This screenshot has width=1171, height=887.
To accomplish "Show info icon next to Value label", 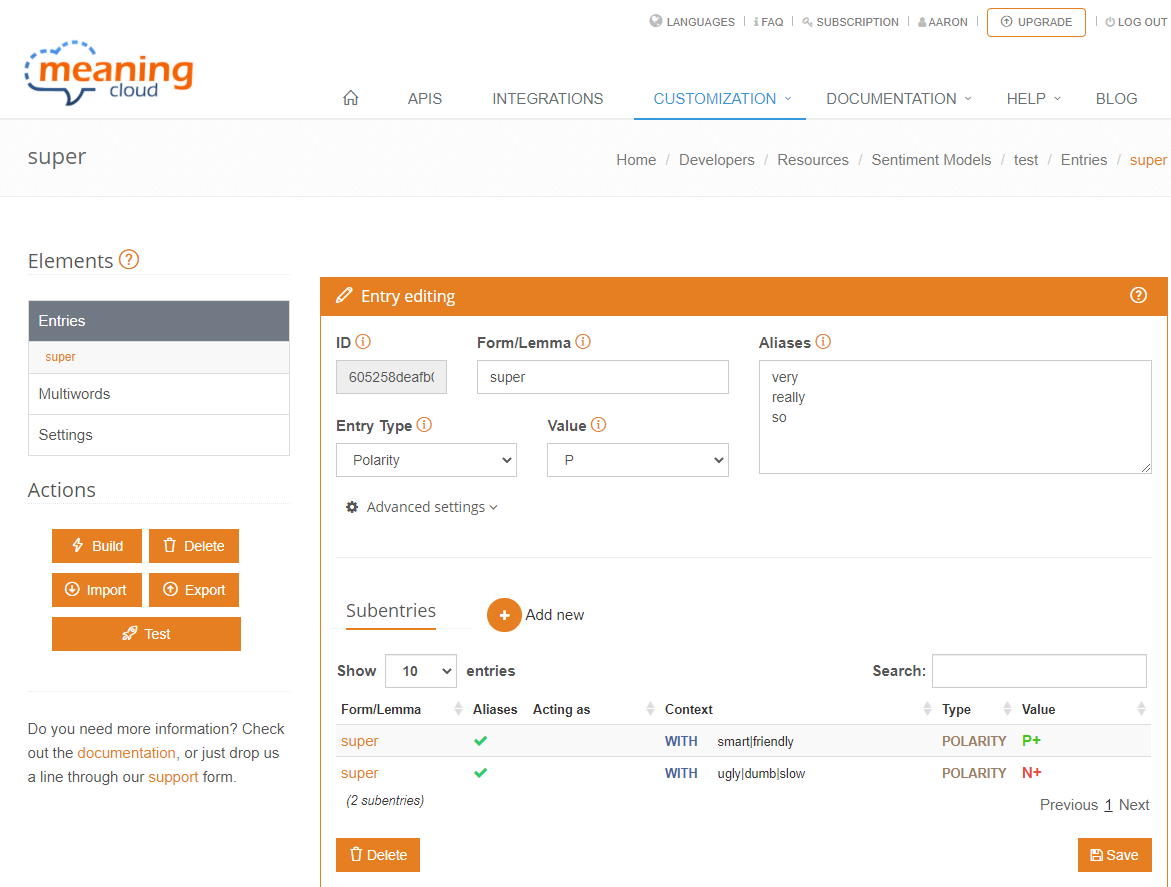I will tap(598, 425).
